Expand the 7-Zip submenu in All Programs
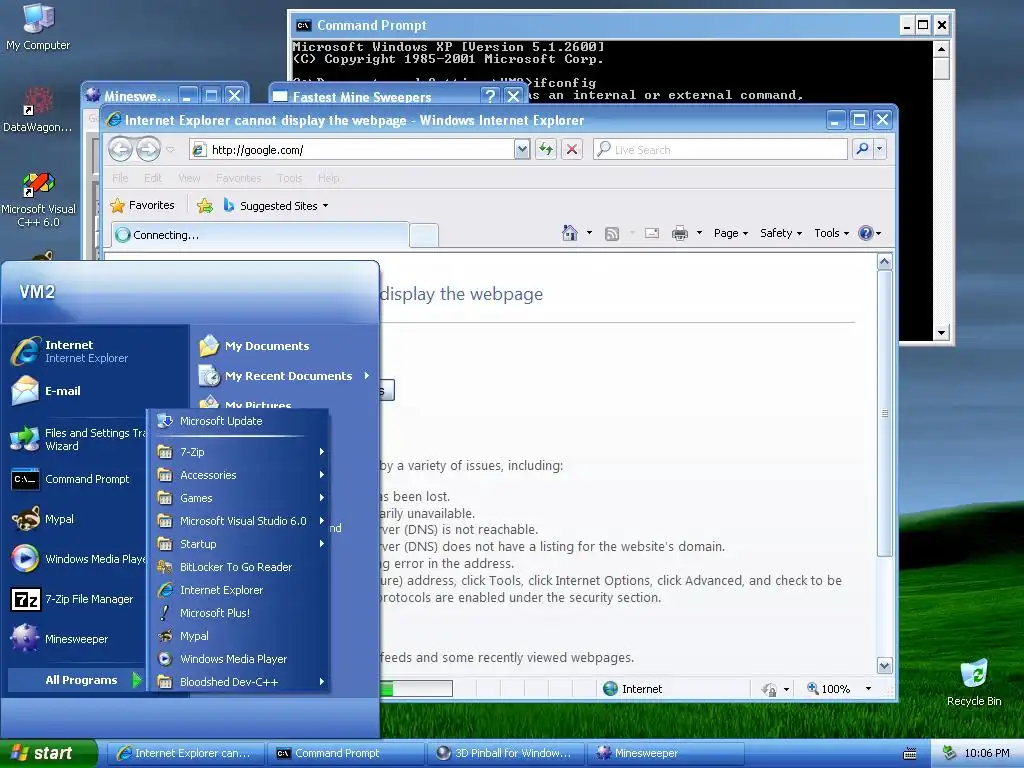Viewport: 1024px width, 768px height. tap(238, 452)
